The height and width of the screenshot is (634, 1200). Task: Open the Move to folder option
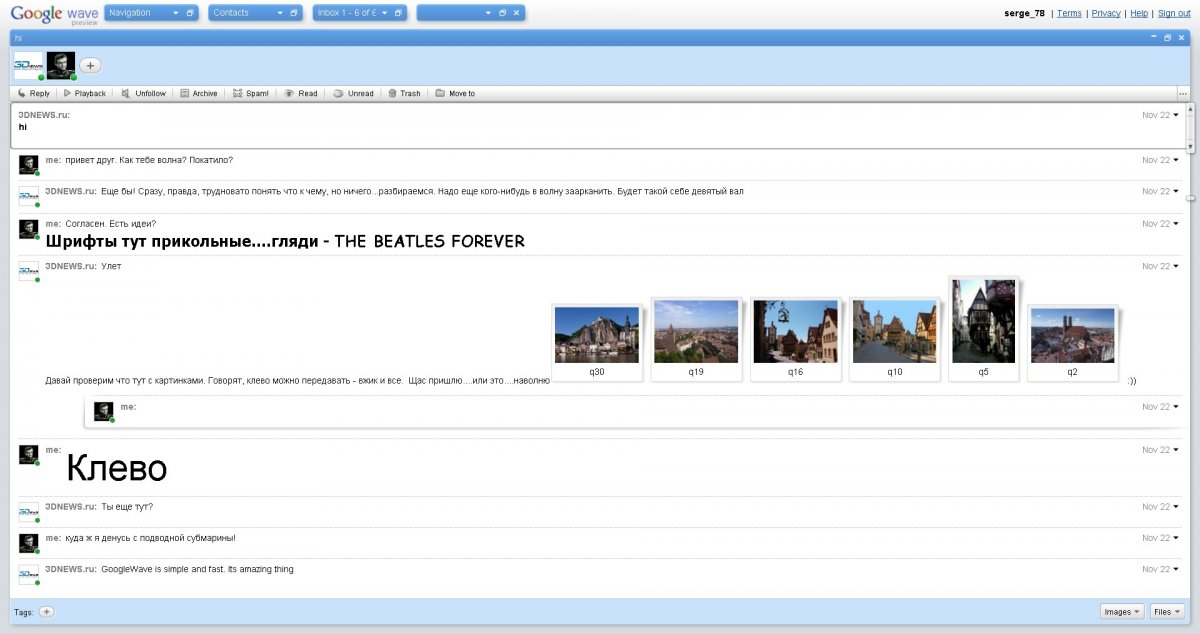pos(455,93)
